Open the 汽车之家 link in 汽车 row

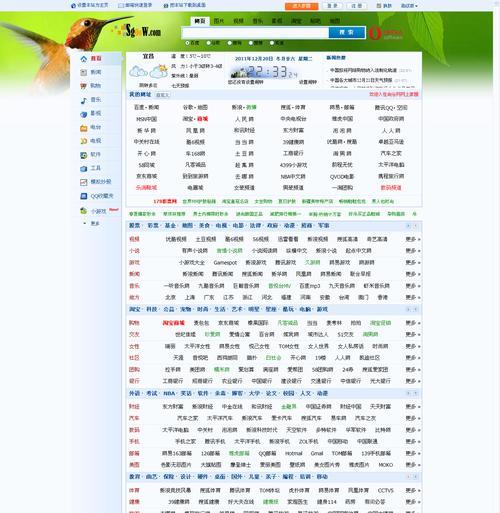pos(187,418)
